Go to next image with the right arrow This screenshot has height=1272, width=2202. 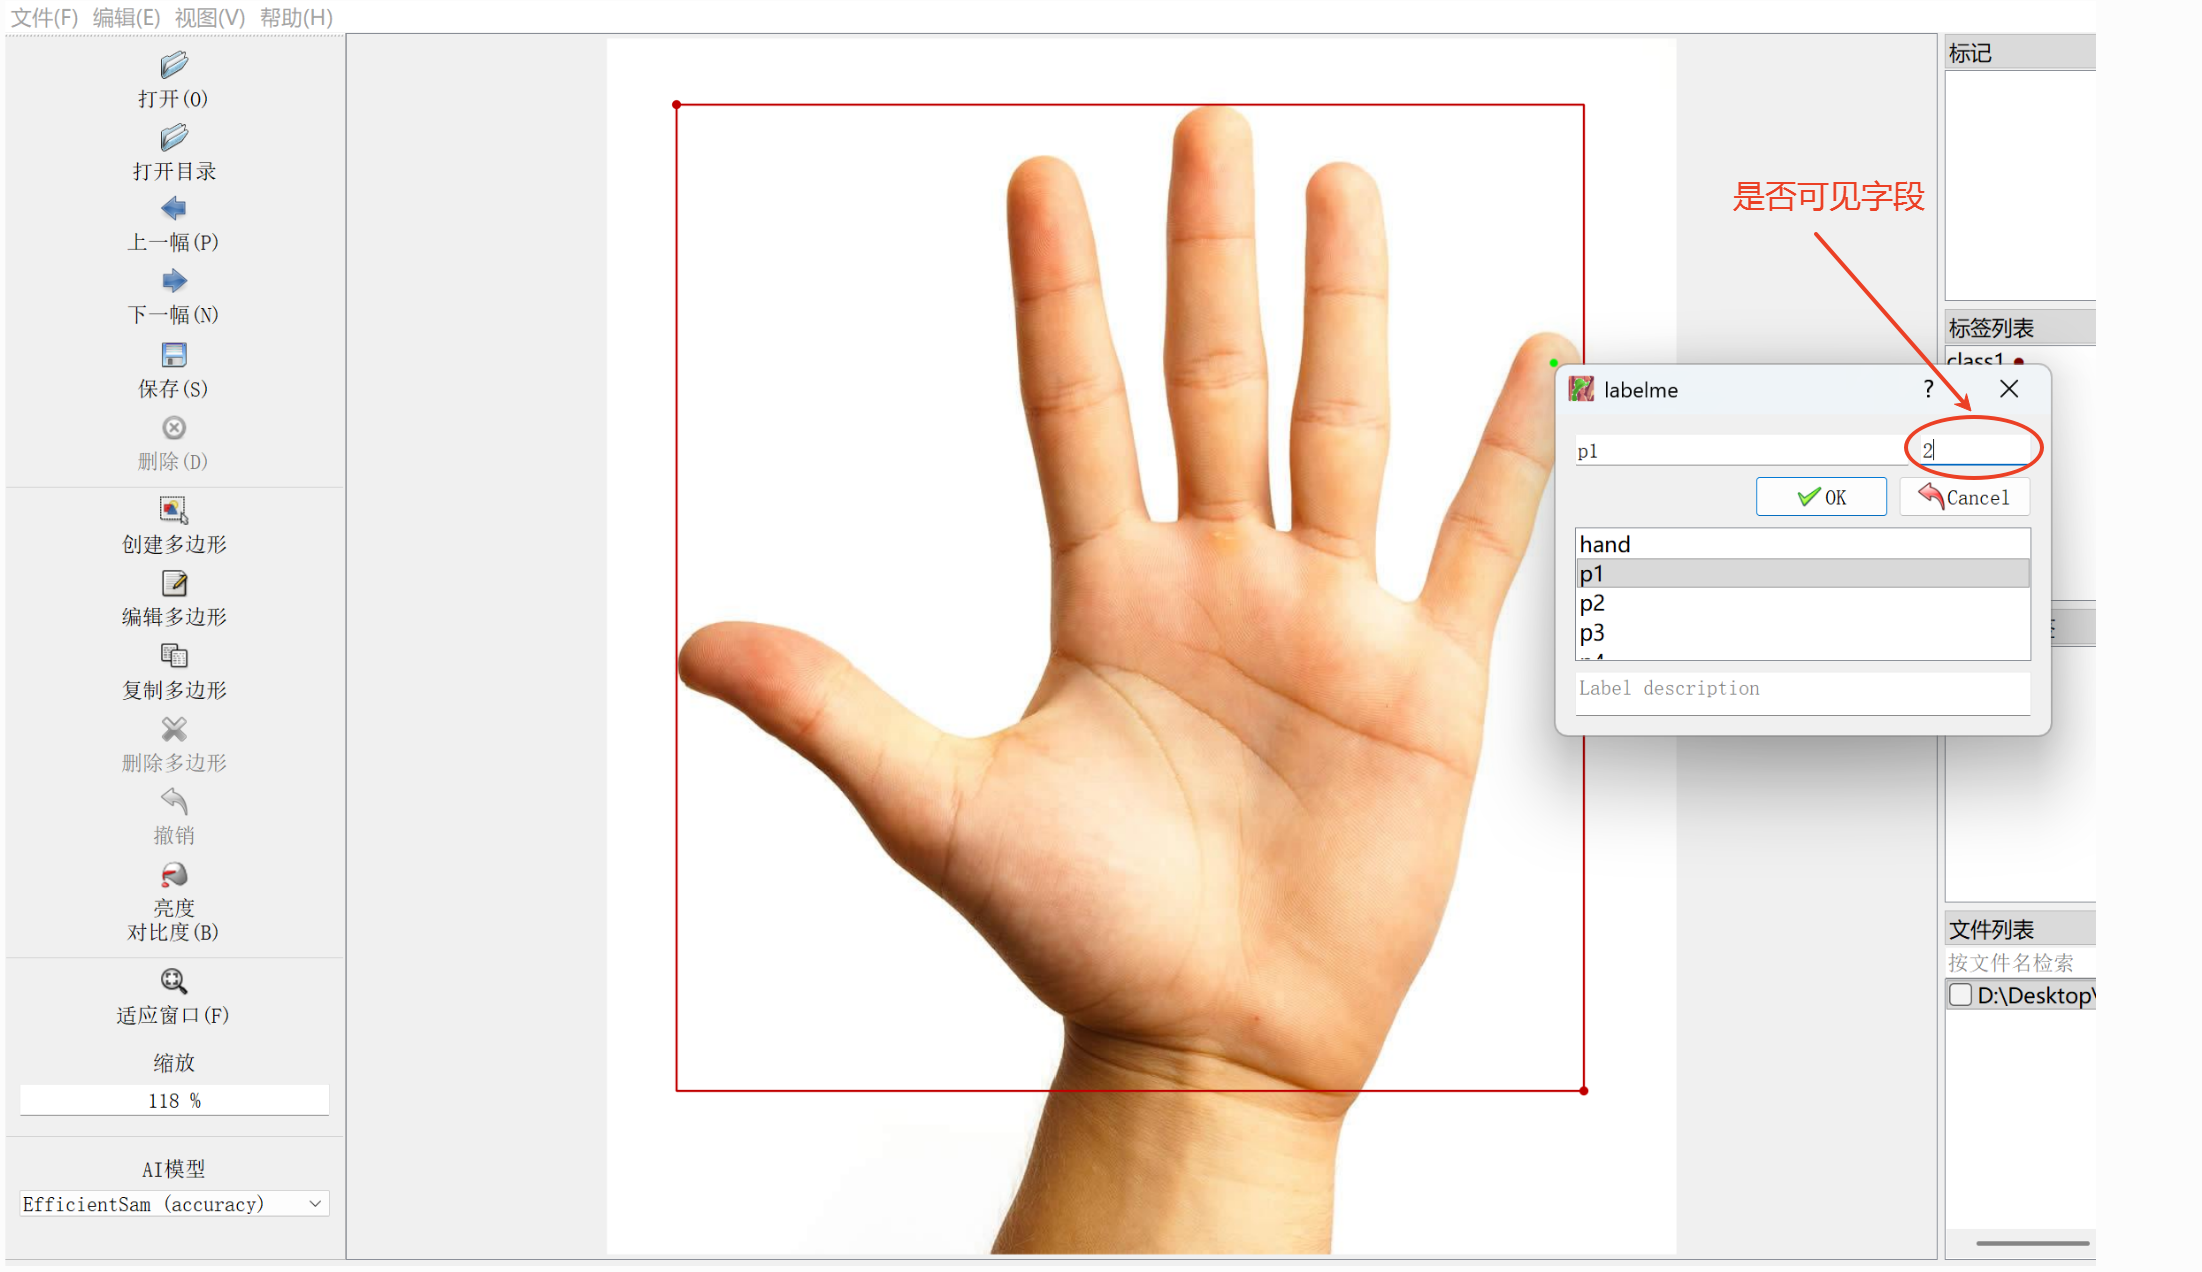pyautogui.click(x=173, y=281)
